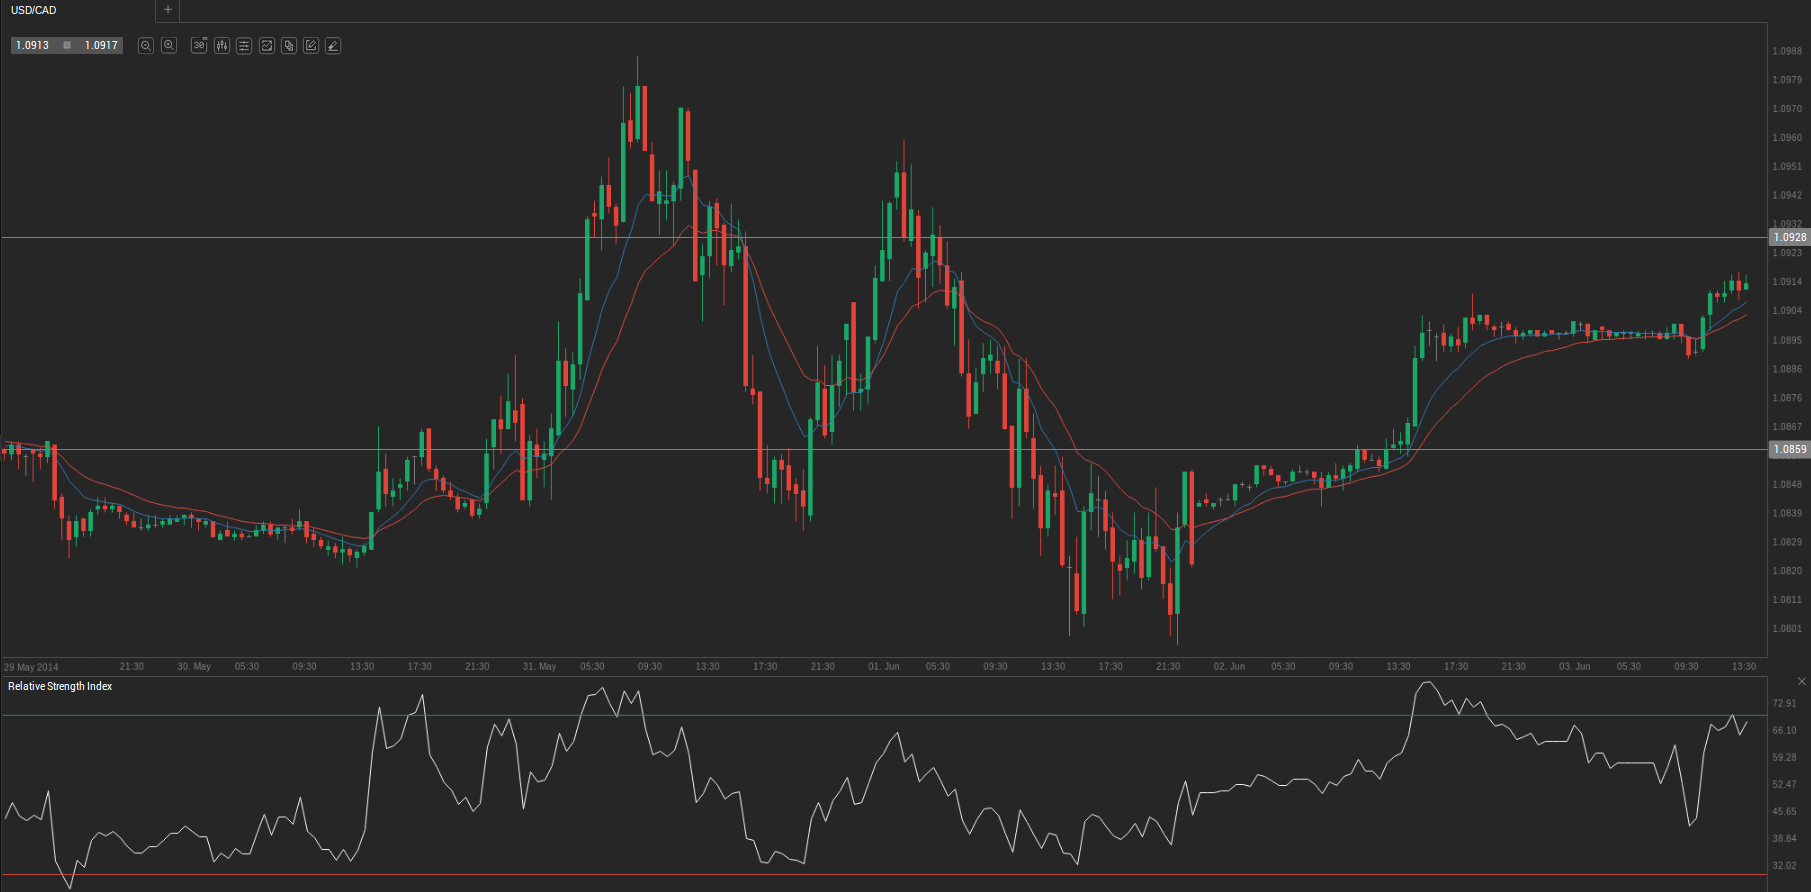This screenshot has height=892, width=1811.
Task: Click the 31. May date marker on time axis
Action: click(x=539, y=666)
